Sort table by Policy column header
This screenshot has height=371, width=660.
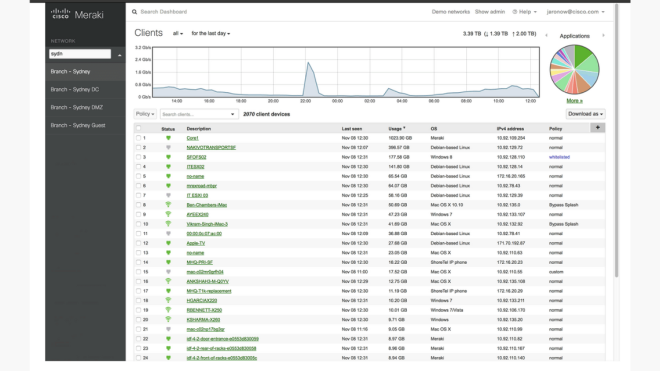[x=555, y=128]
